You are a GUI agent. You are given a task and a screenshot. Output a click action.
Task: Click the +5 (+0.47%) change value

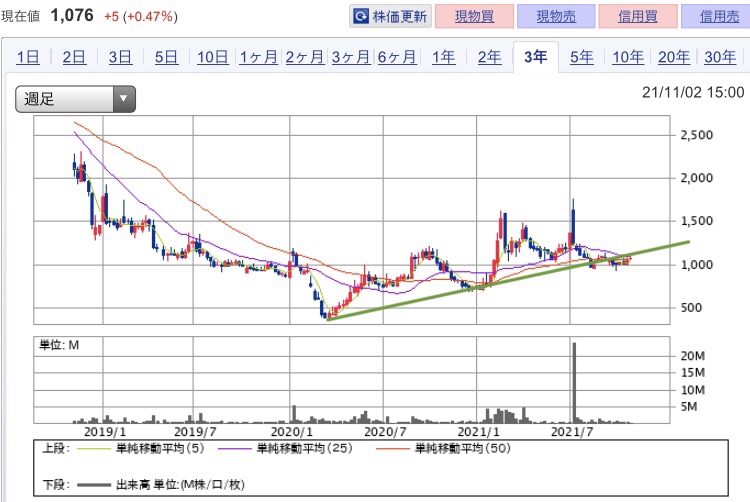point(141,17)
